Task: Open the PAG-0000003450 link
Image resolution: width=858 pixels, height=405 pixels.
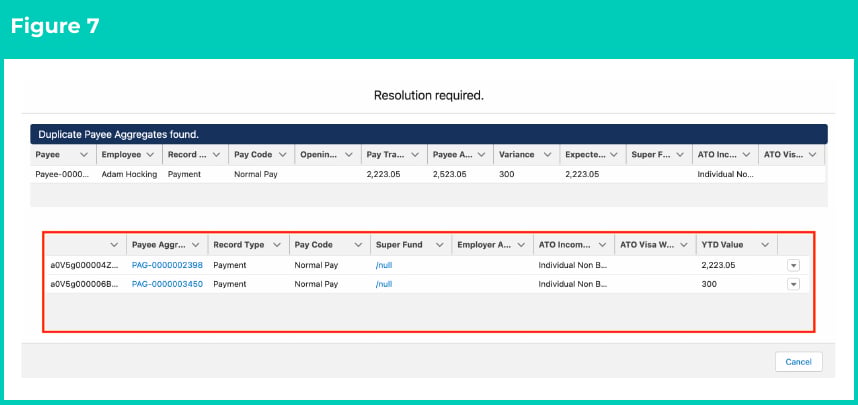Action: coord(167,284)
